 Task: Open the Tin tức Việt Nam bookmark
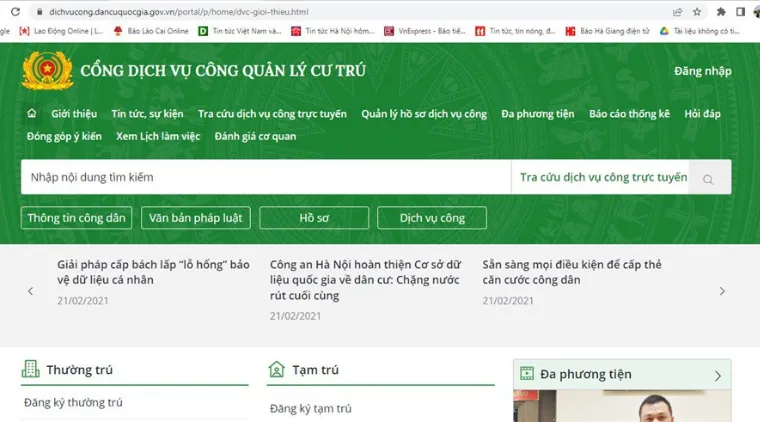click(x=240, y=31)
